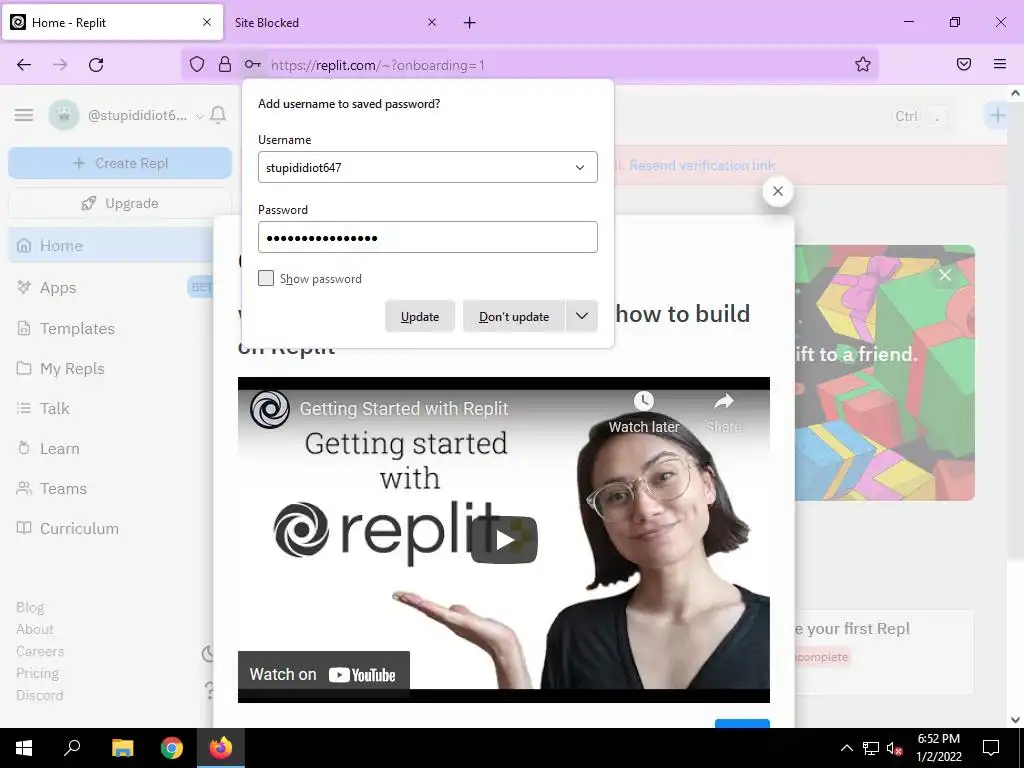Click the Share arrow on the video
This screenshot has width=1024, height=768.
724,402
